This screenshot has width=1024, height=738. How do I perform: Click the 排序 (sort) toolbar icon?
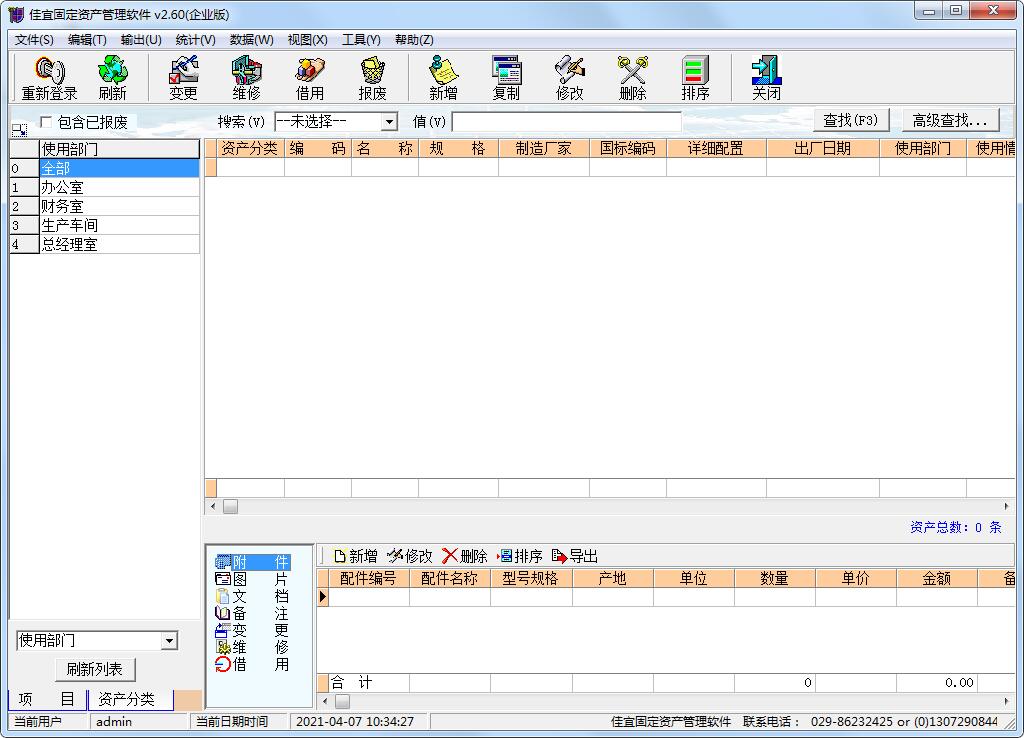click(x=695, y=78)
